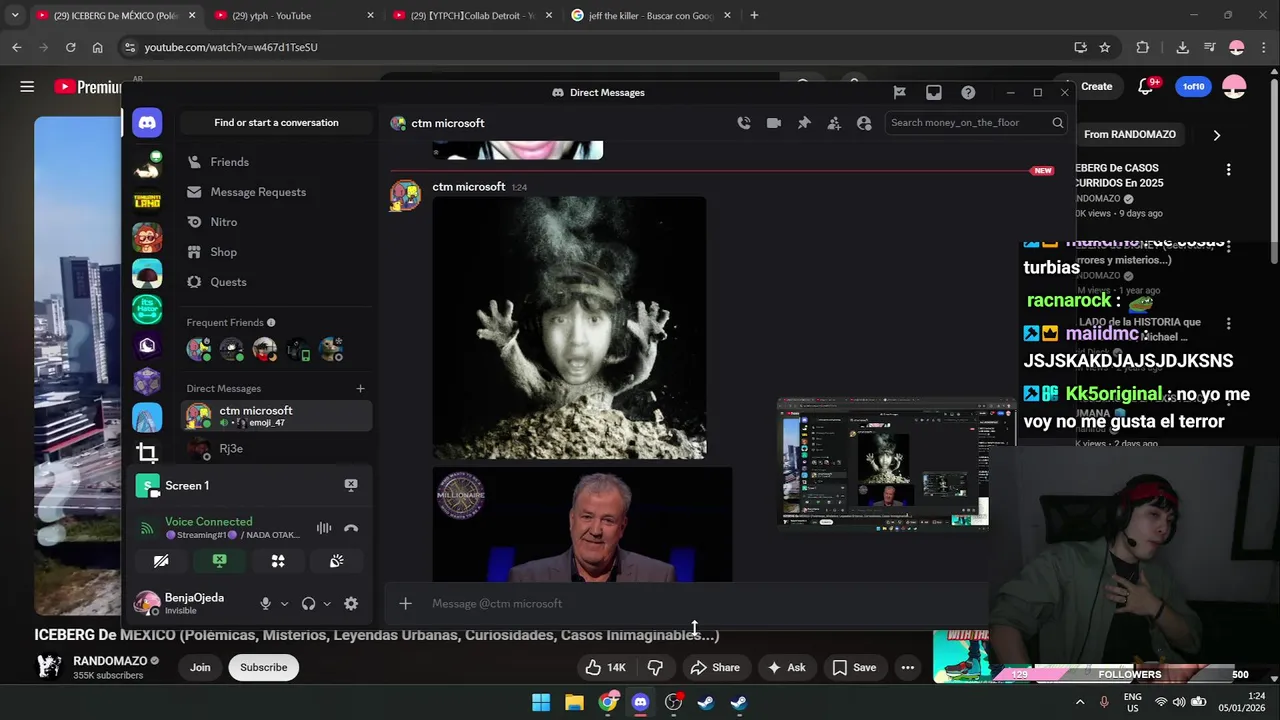The image size is (1280, 720).
Task: Disconnect from voice with the hang-up icon
Action: point(351,528)
